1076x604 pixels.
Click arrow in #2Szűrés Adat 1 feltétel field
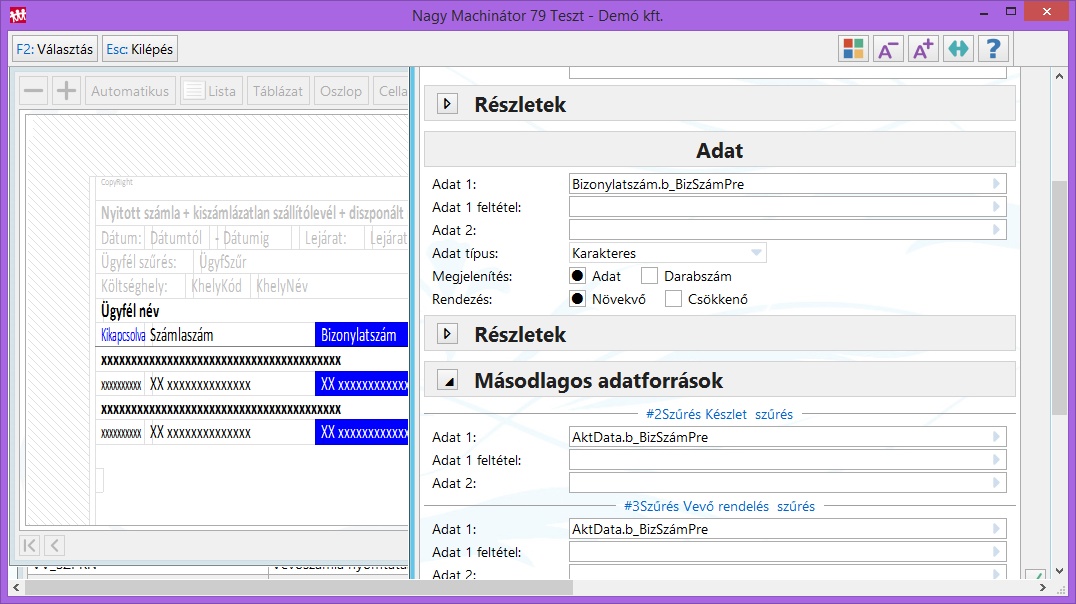[996, 460]
